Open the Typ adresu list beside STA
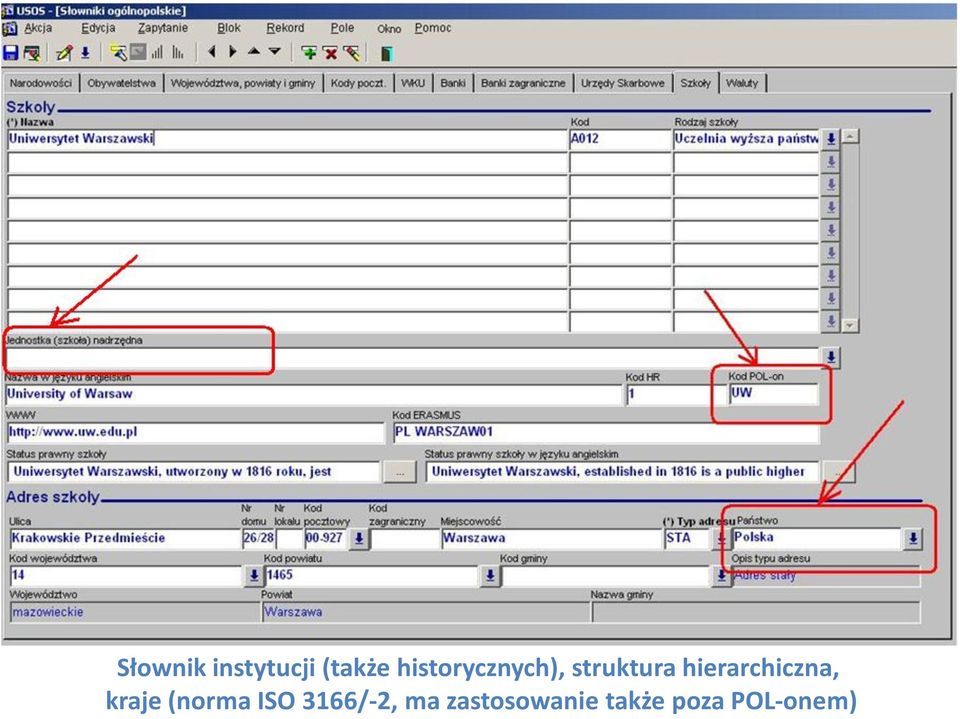This screenshot has height=719, width=960. click(x=721, y=539)
